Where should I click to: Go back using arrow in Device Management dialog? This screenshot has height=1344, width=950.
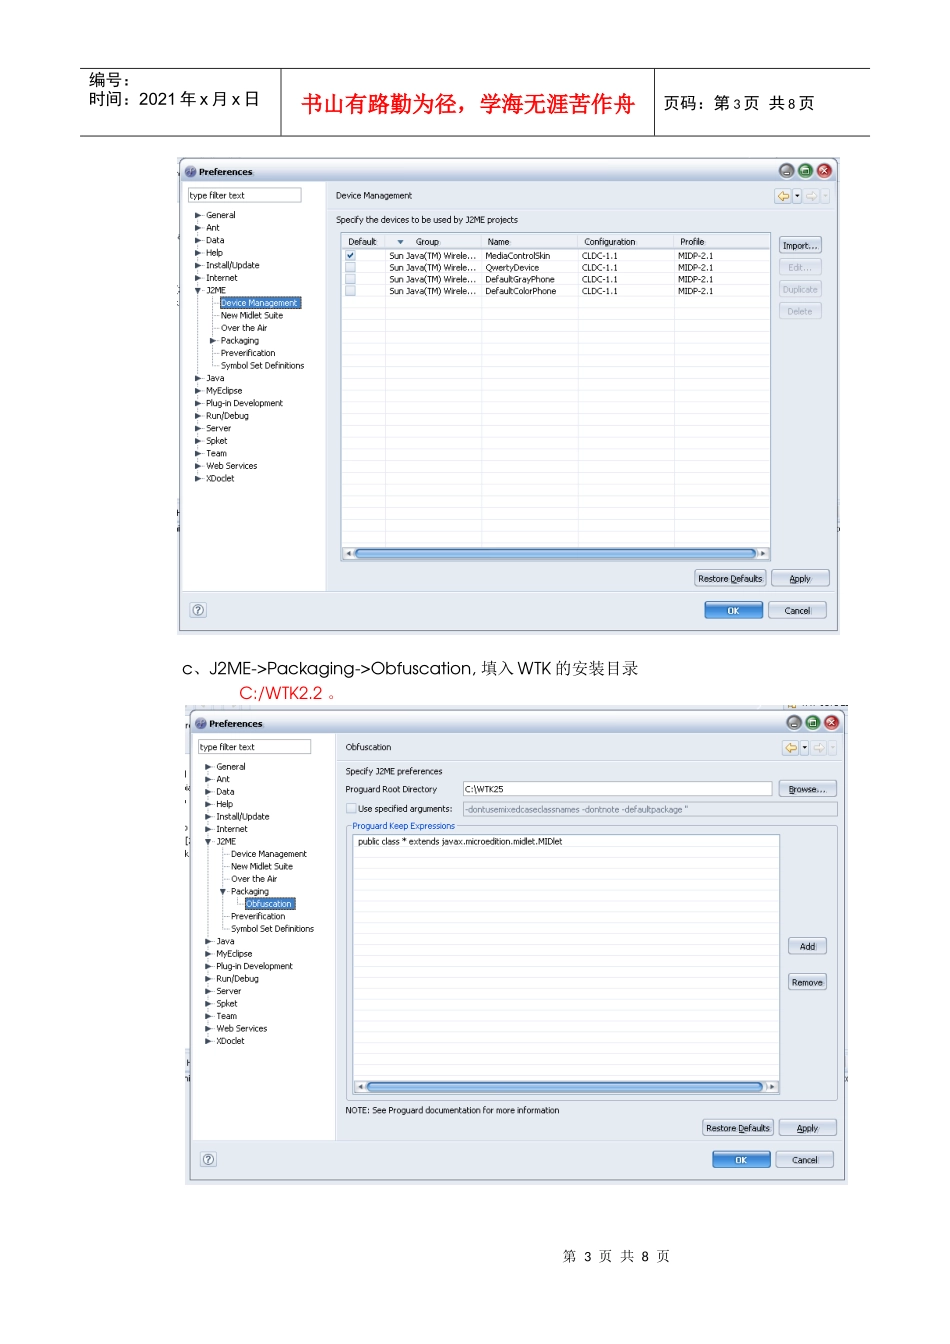(783, 196)
